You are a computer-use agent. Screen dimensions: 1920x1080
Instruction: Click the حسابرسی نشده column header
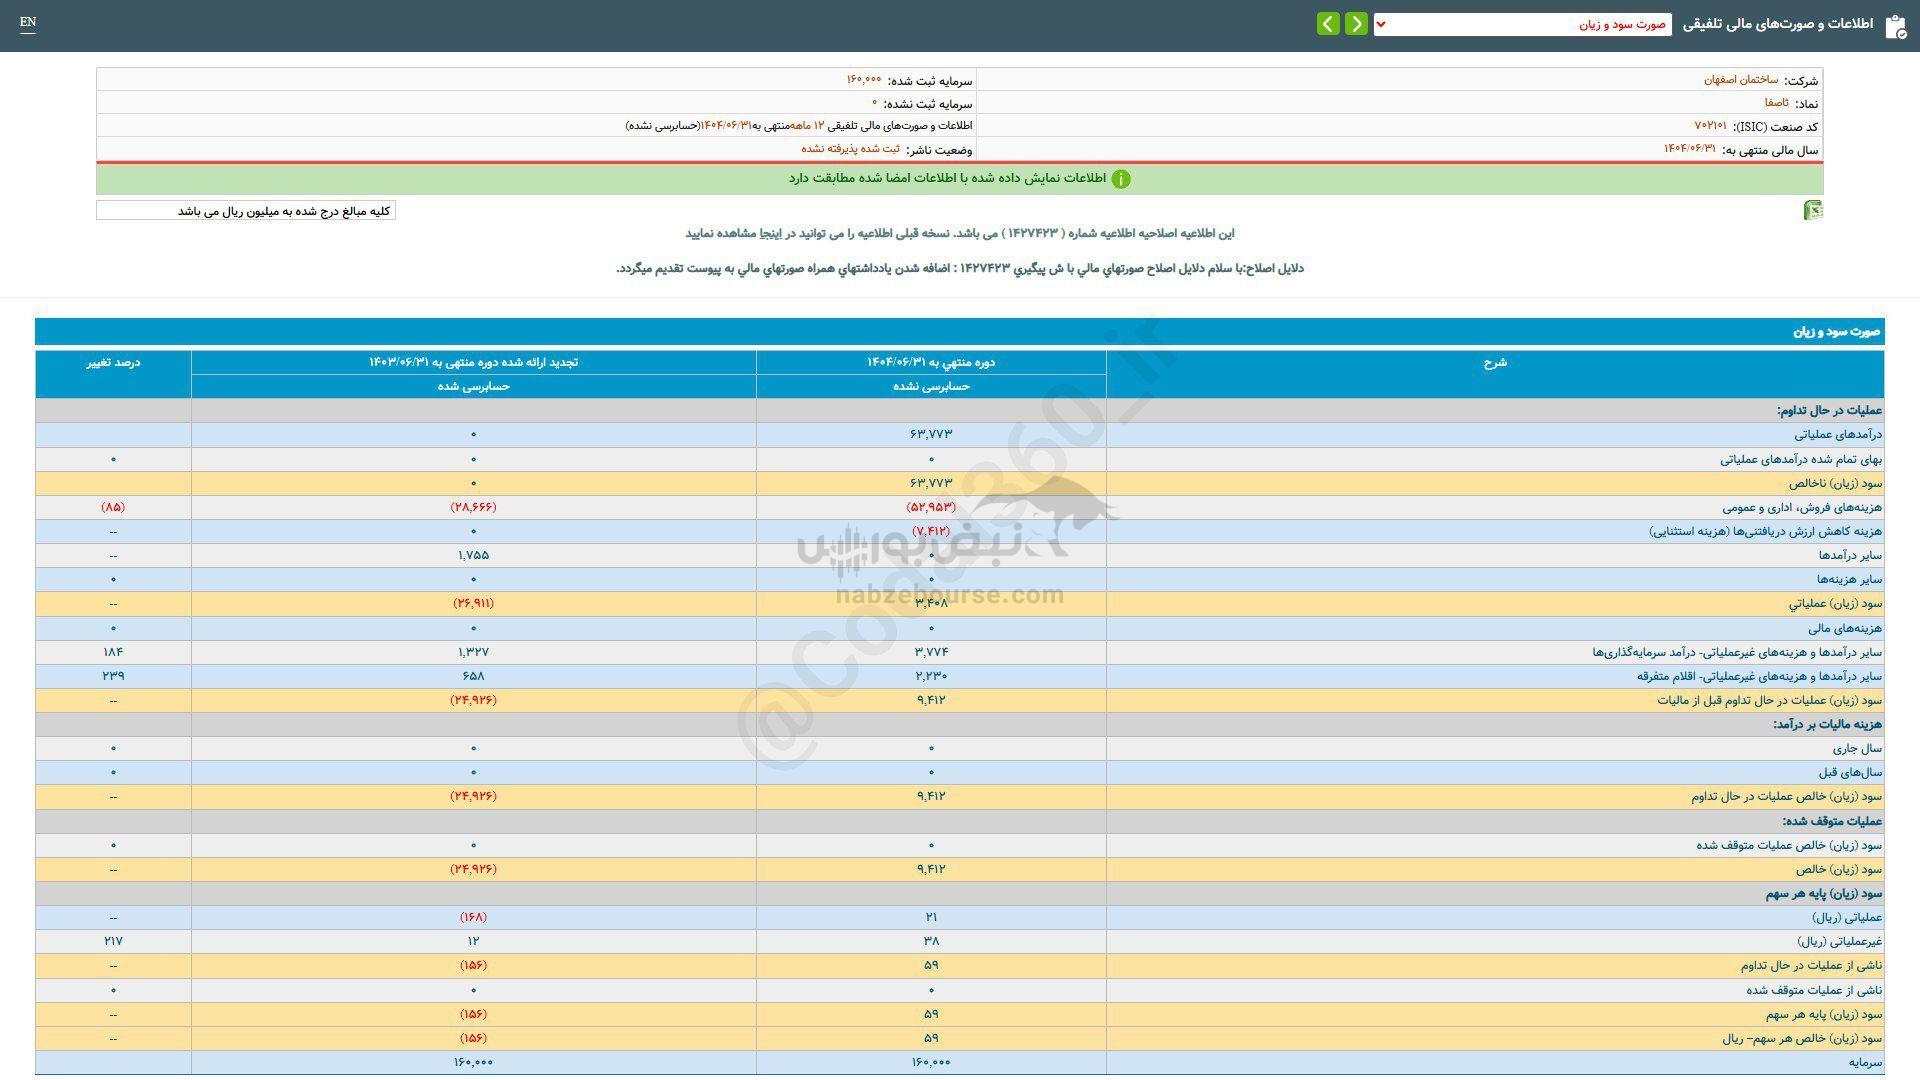930,386
